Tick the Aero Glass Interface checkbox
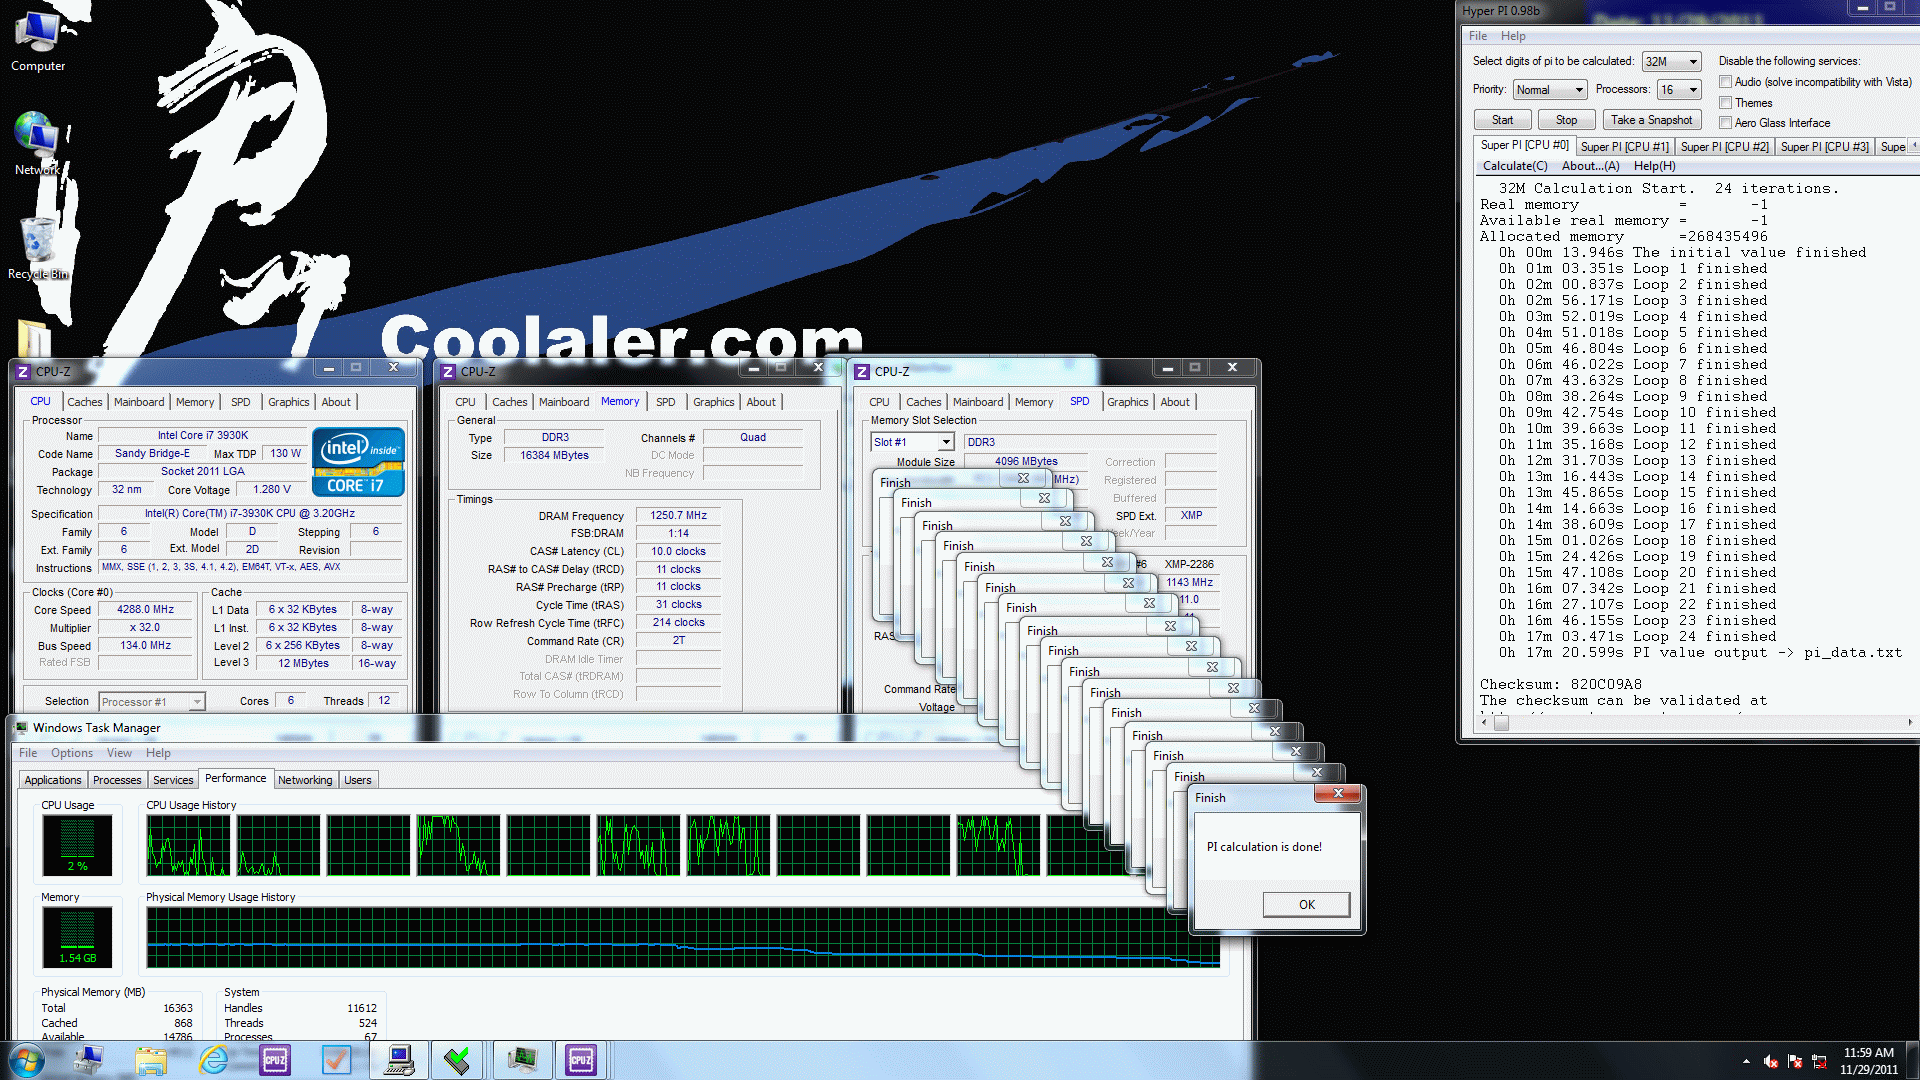Image resolution: width=1920 pixels, height=1080 pixels. click(x=1725, y=123)
